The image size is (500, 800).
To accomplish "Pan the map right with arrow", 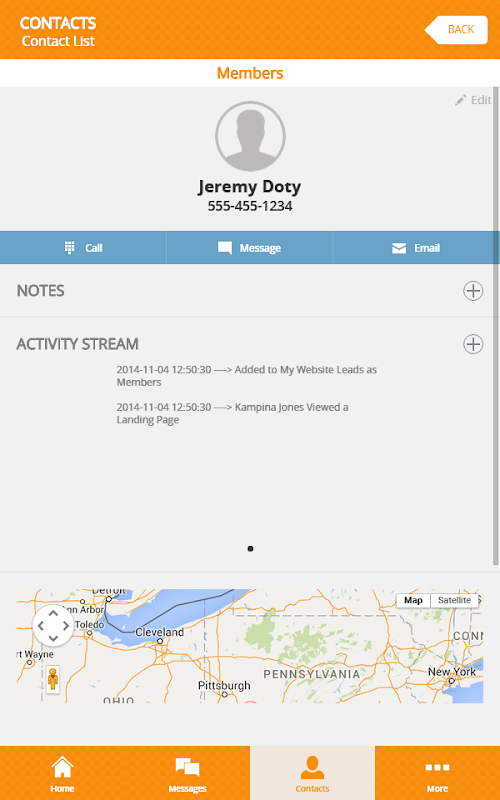I will pyautogui.click(x=65, y=626).
